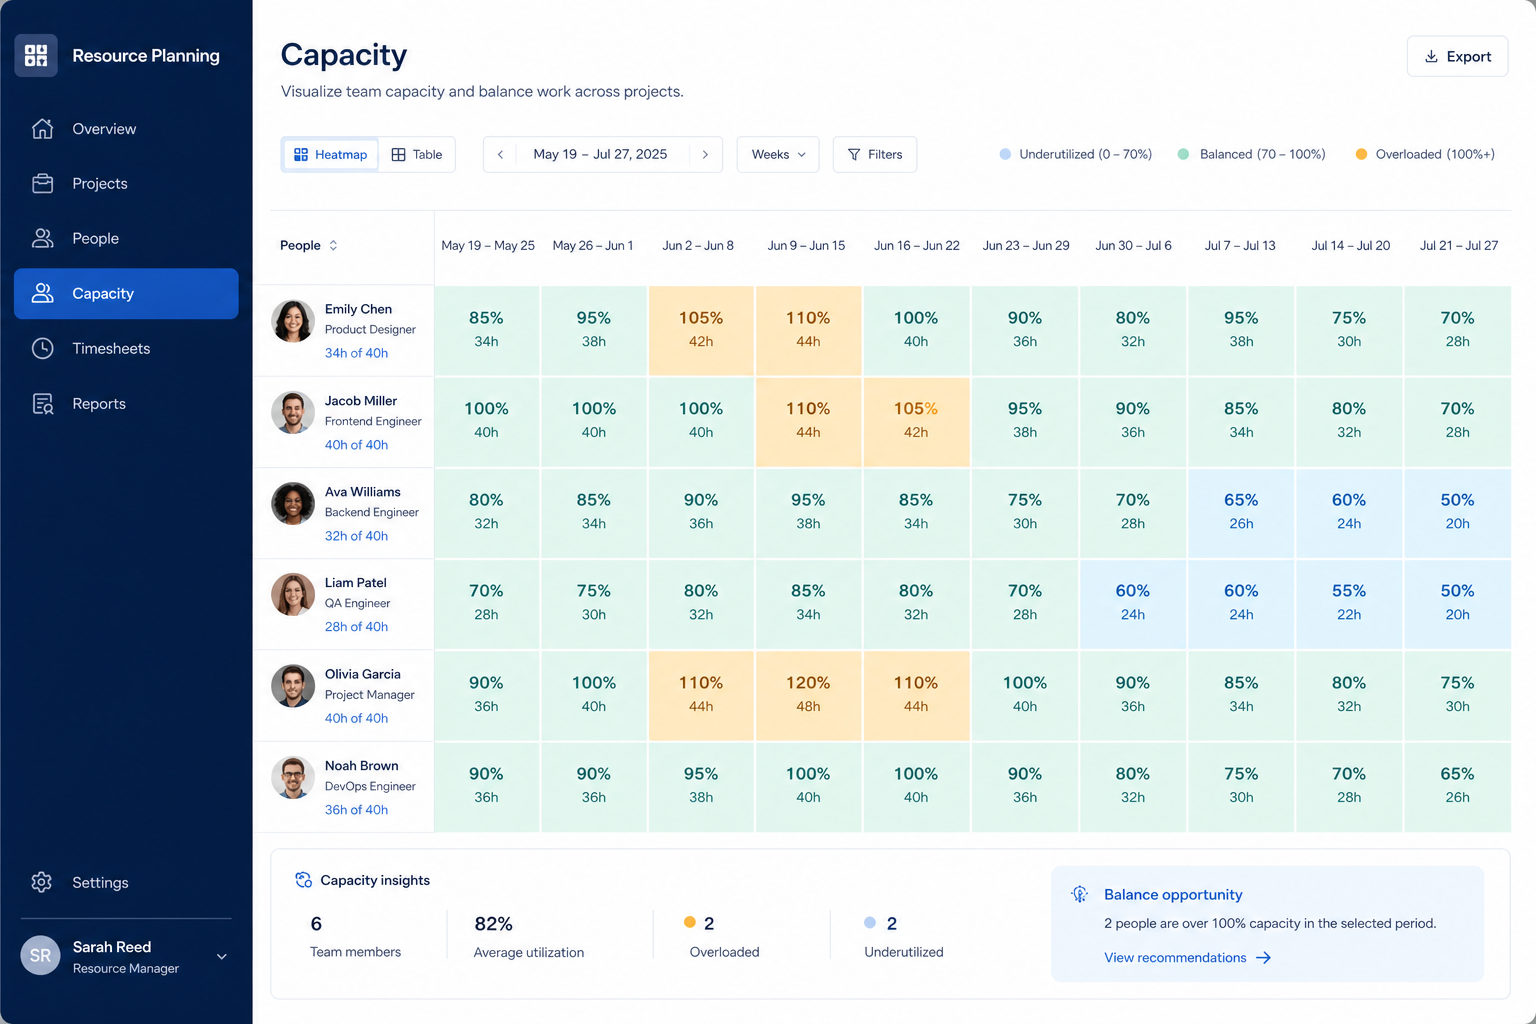Open Projects in sidebar
The width and height of the screenshot is (1536, 1024).
point(126,184)
